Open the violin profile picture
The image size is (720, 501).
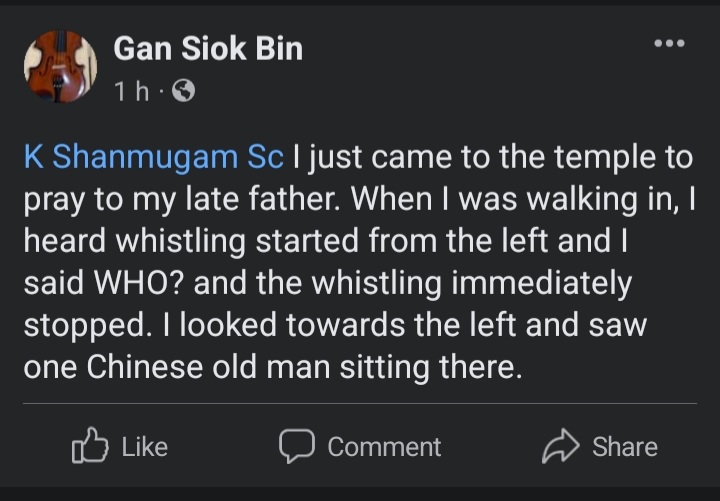60,67
